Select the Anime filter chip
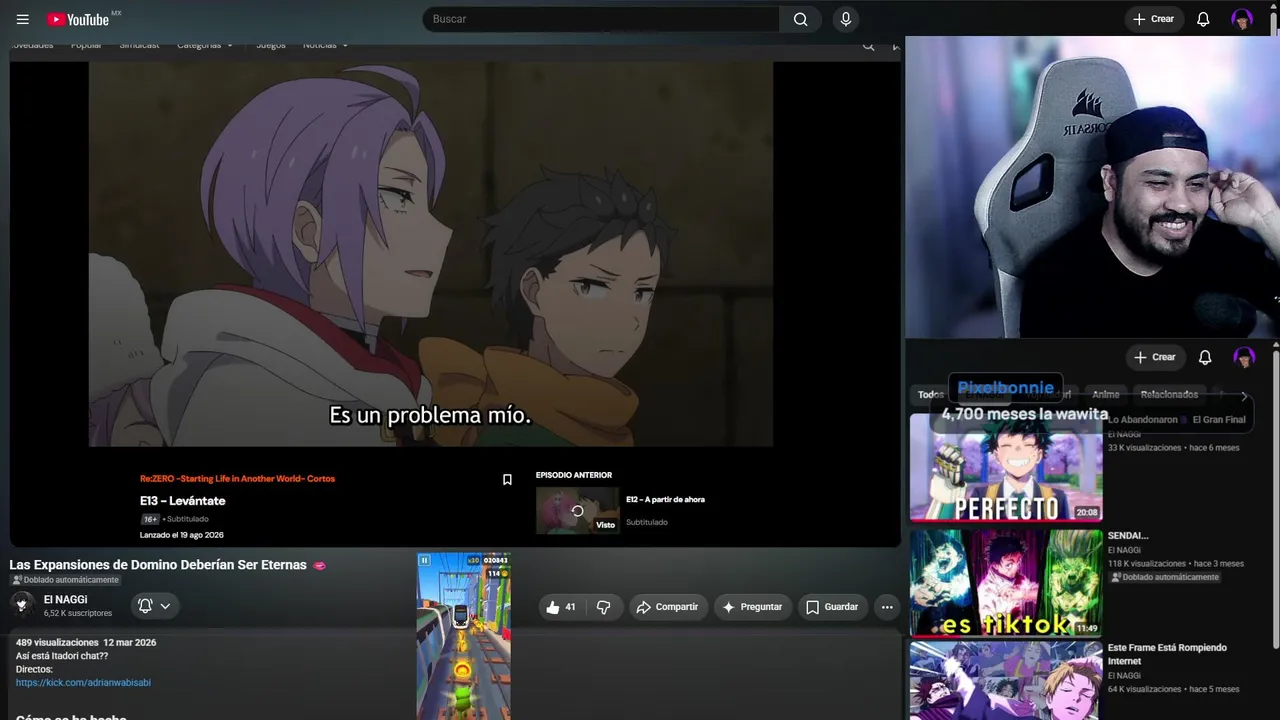This screenshot has height=720, width=1280. click(x=1106, y=395)
